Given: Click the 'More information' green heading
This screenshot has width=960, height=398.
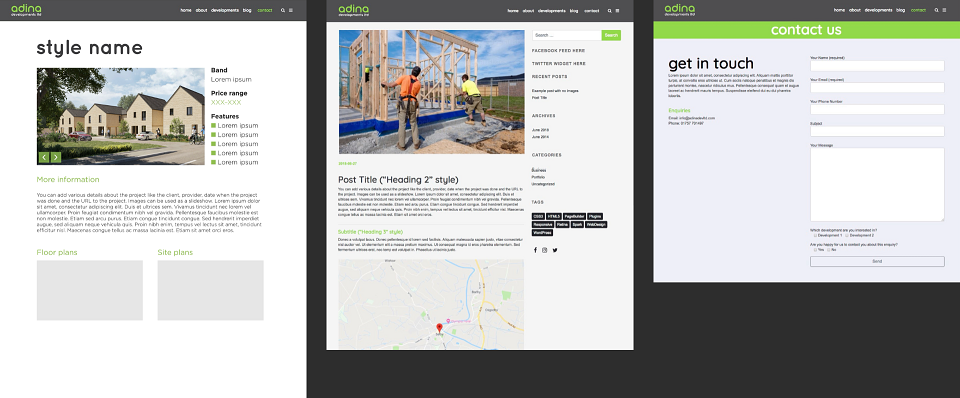Looking at the screenshot, I should click(68, 179).
